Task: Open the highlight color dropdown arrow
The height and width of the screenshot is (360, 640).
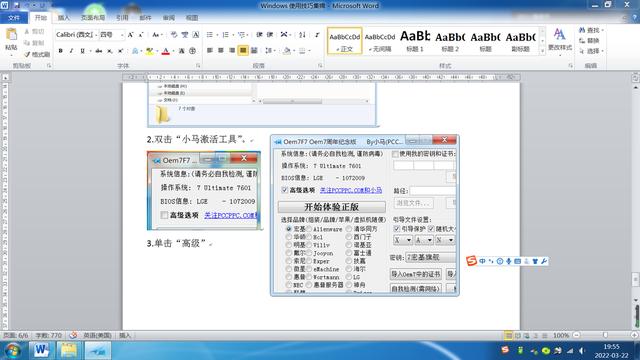Action: pyautogui.click(x=157, y=51)
